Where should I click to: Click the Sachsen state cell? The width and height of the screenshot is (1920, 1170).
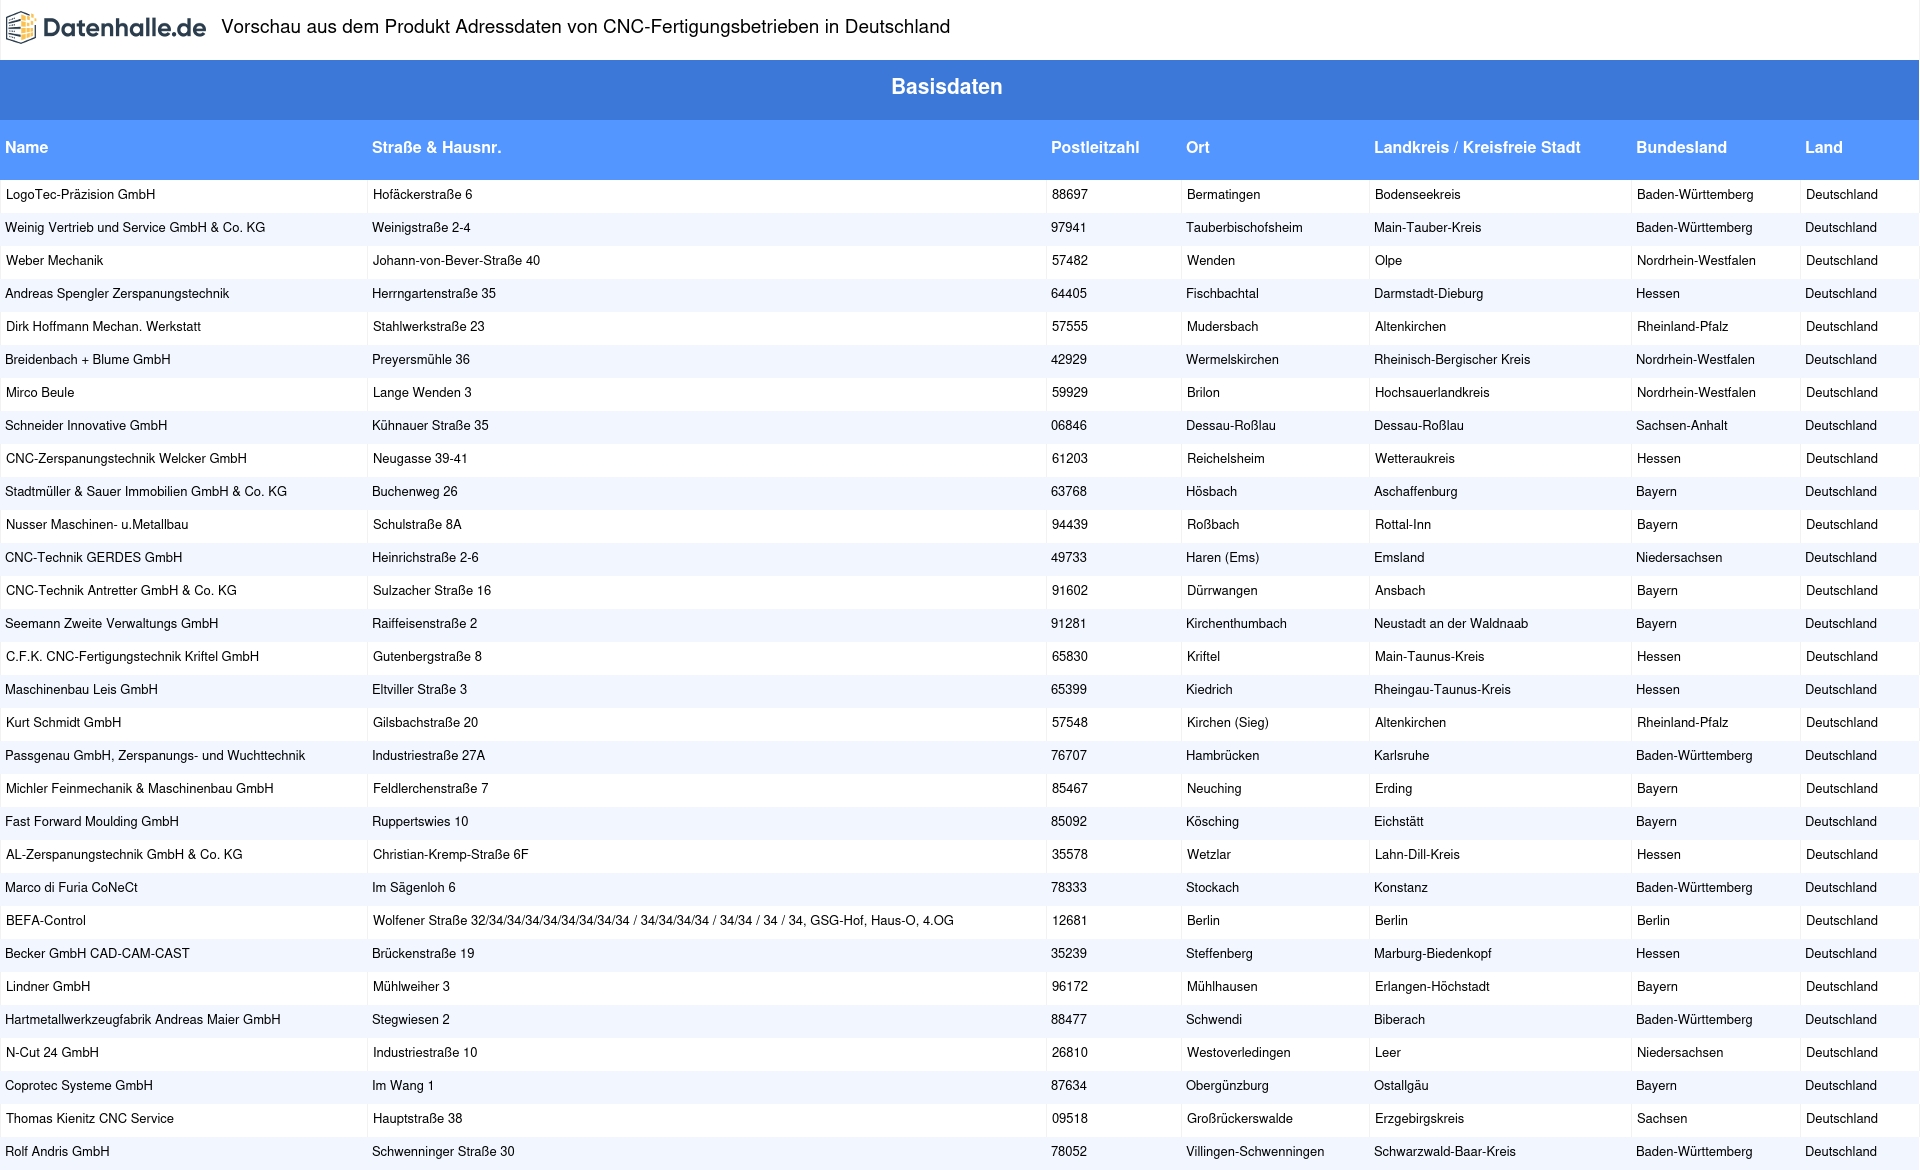click(x=1662, y=1118)
